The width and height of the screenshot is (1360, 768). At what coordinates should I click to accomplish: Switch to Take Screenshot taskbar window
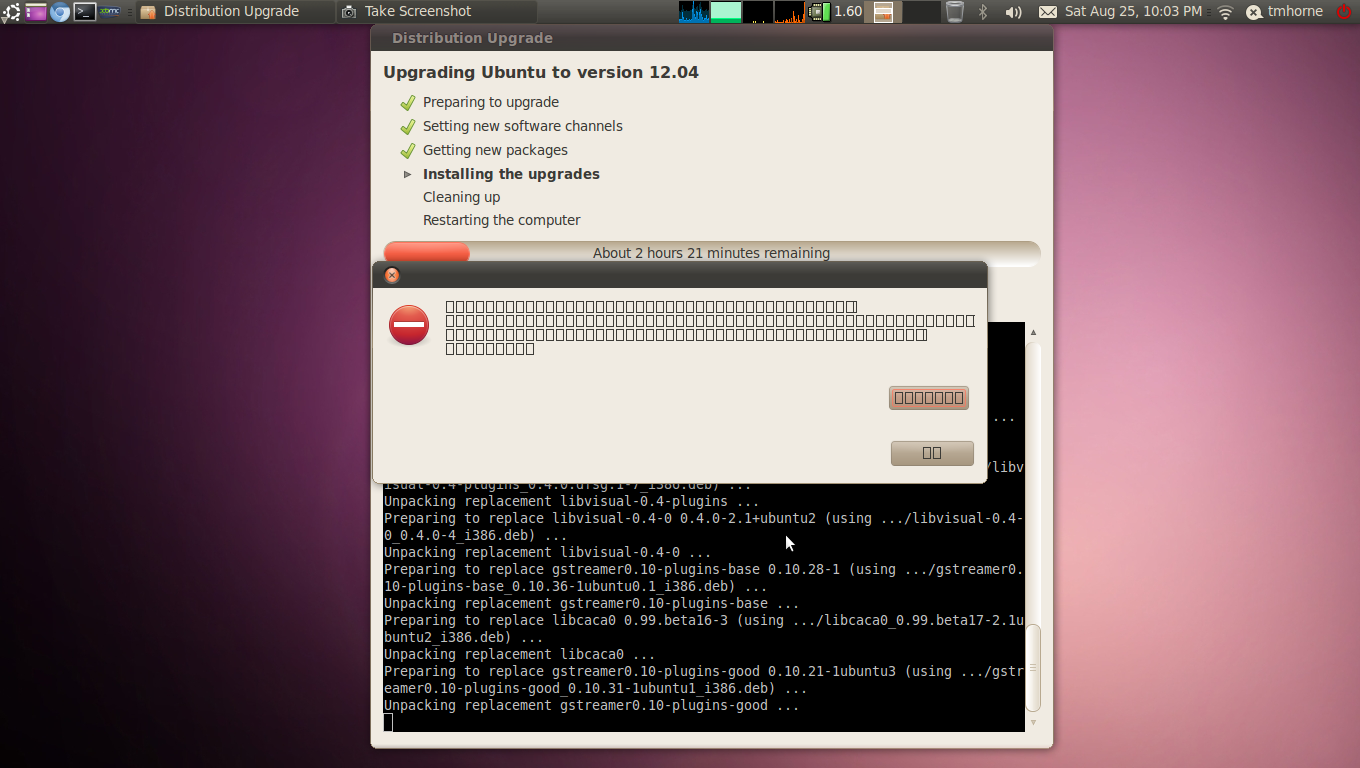(436, 12)
